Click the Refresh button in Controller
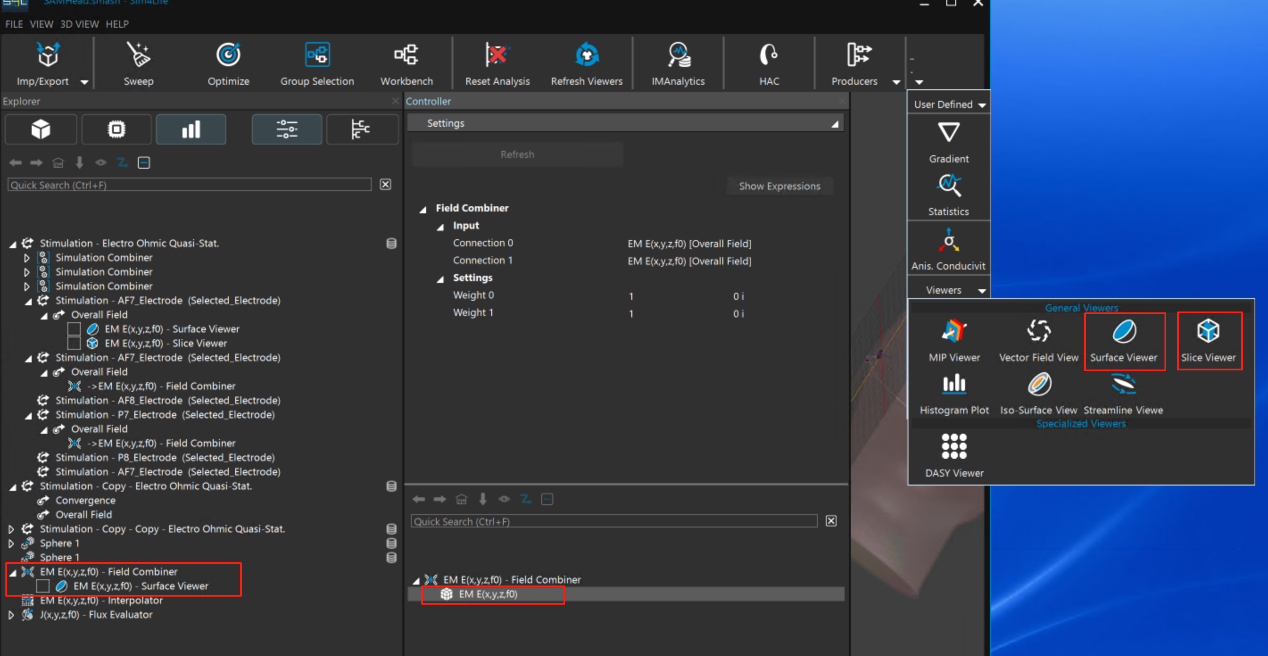The width and height of the screenshot is (1268, 656). 517,155
